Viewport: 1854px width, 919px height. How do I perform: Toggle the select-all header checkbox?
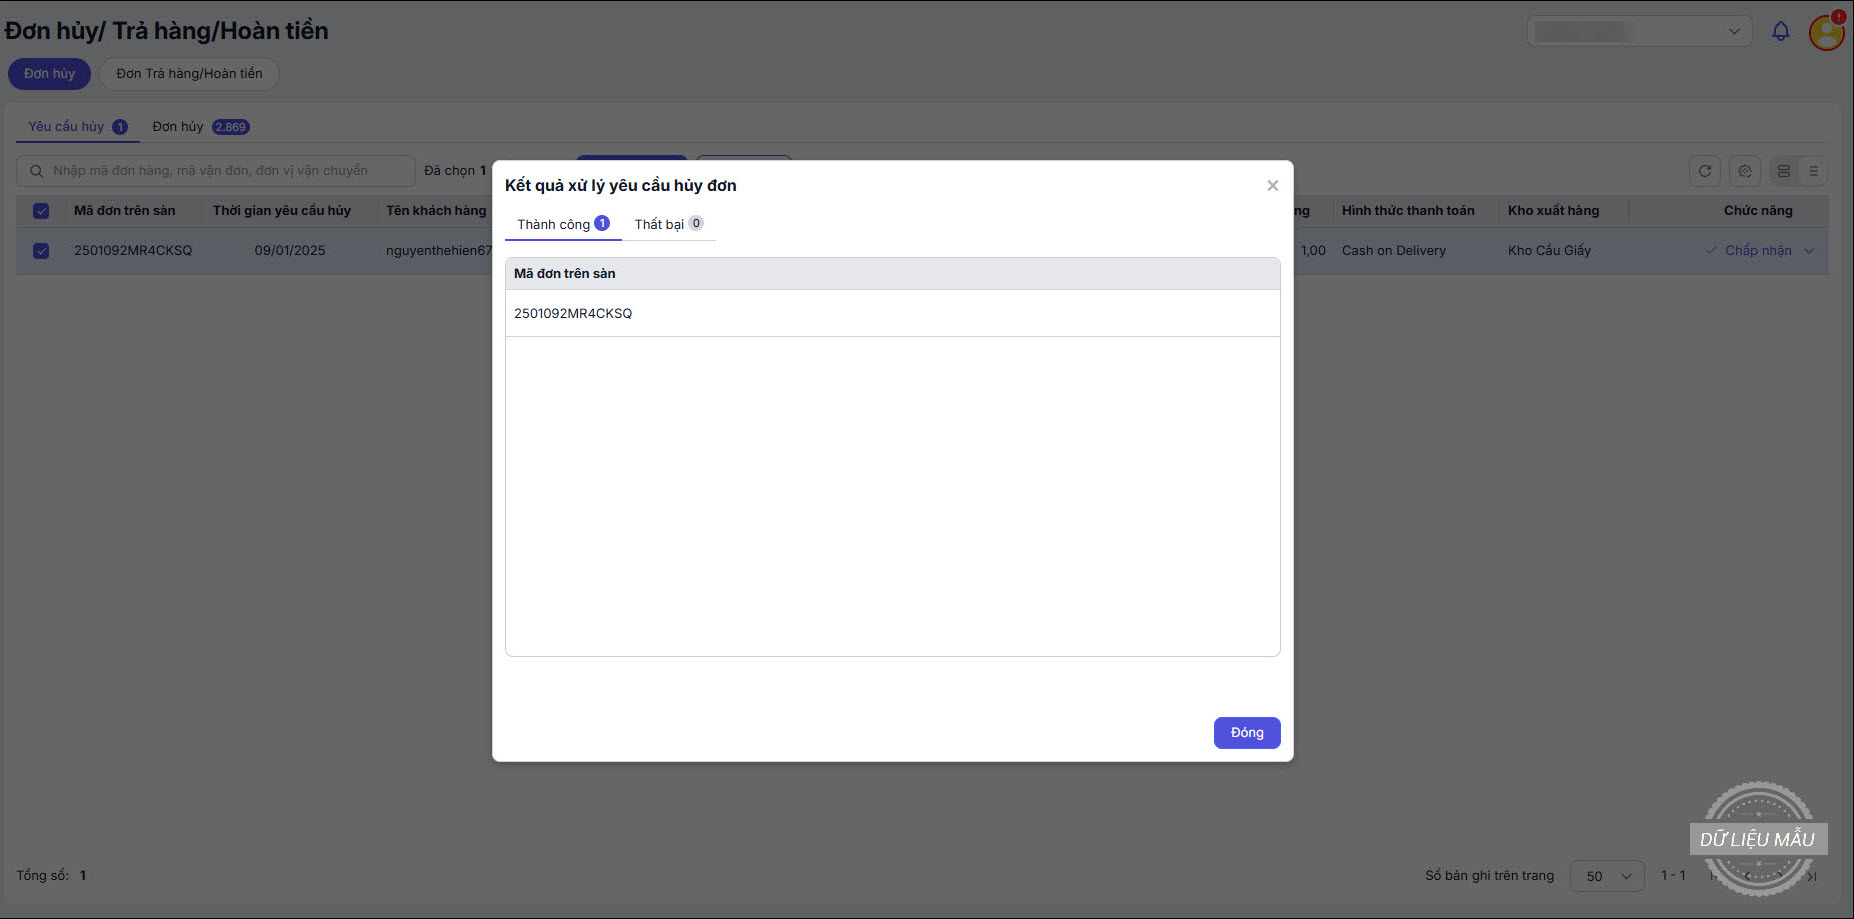[x=41, y=211]
